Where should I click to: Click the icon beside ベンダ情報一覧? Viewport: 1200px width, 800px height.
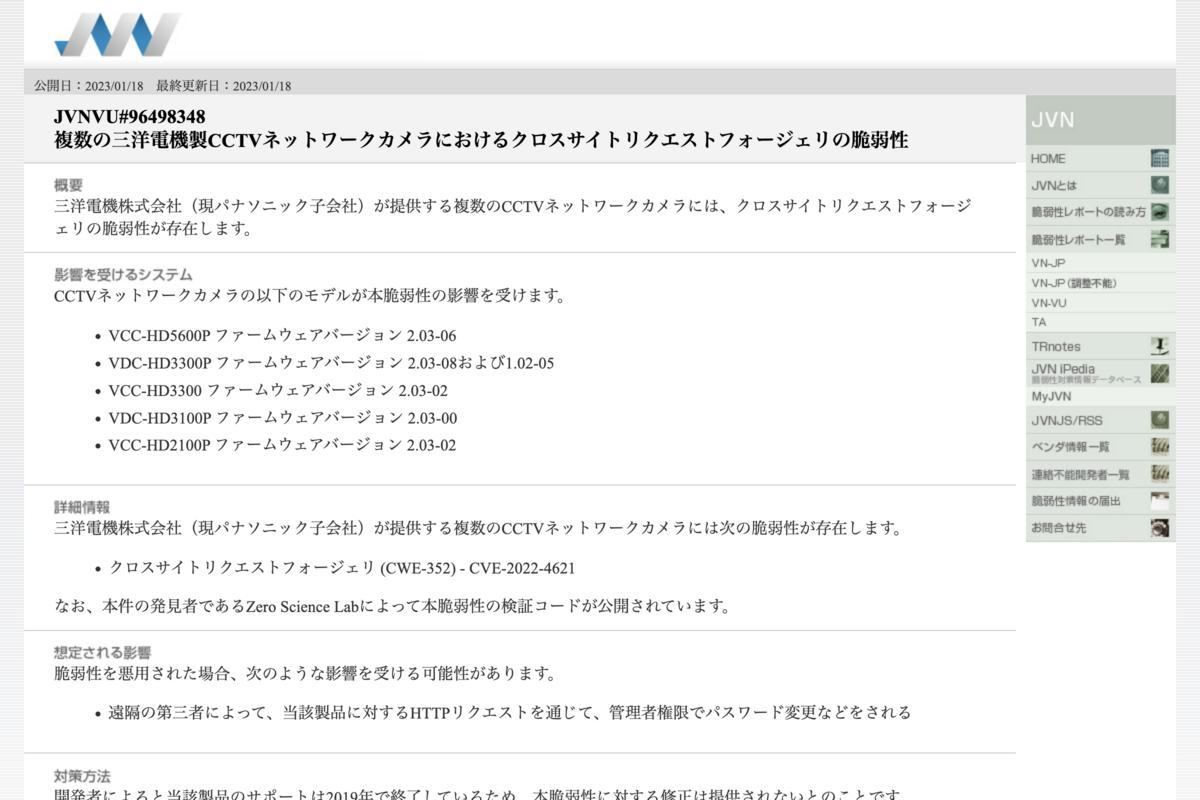tap(1160, 446)
